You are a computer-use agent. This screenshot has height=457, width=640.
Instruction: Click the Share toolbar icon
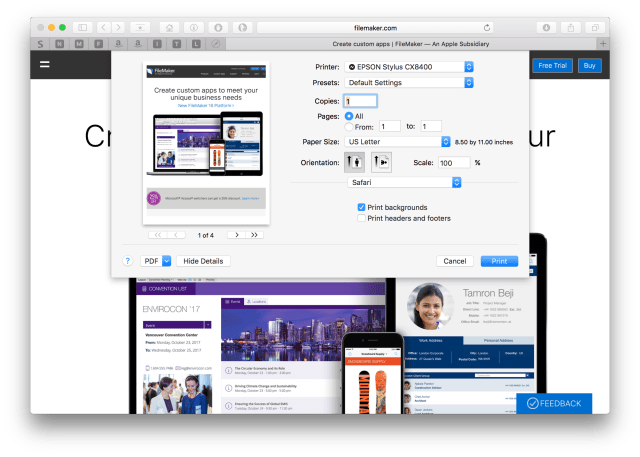[571, 27]
